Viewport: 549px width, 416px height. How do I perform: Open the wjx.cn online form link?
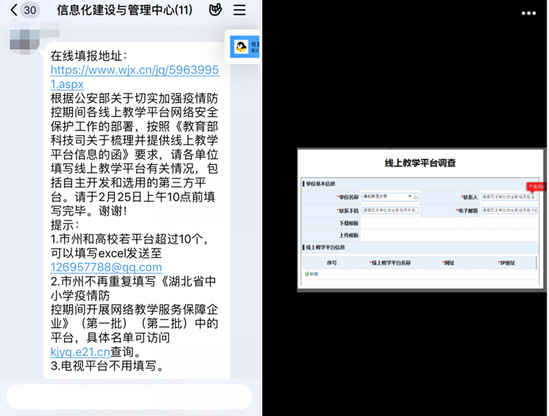coord(134,77)
